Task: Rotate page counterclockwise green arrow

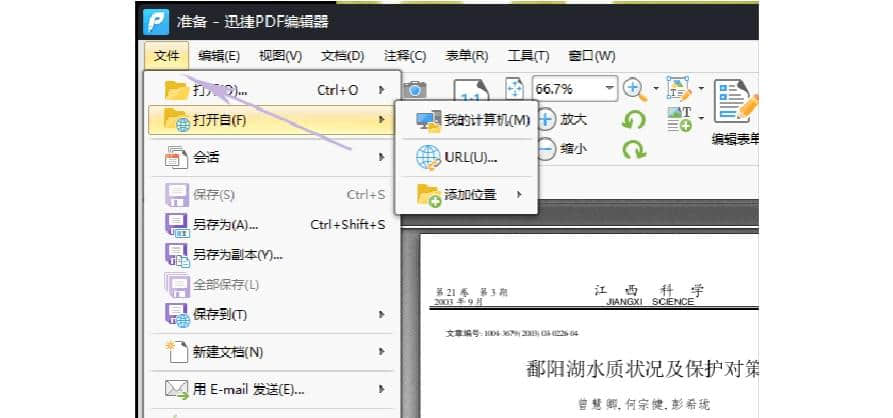Action: (x=633, y=120)
